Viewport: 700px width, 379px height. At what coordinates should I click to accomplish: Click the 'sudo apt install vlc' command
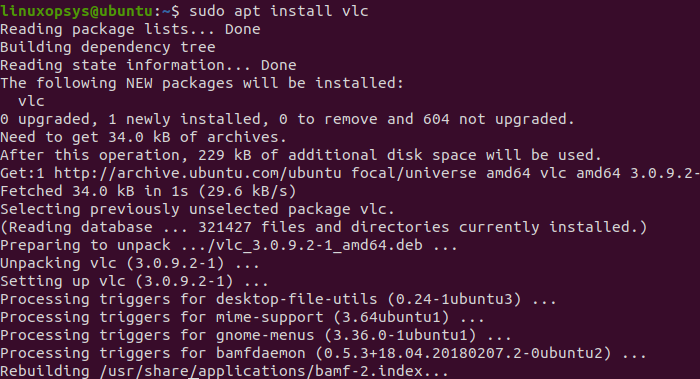click(x=279, y=11)
